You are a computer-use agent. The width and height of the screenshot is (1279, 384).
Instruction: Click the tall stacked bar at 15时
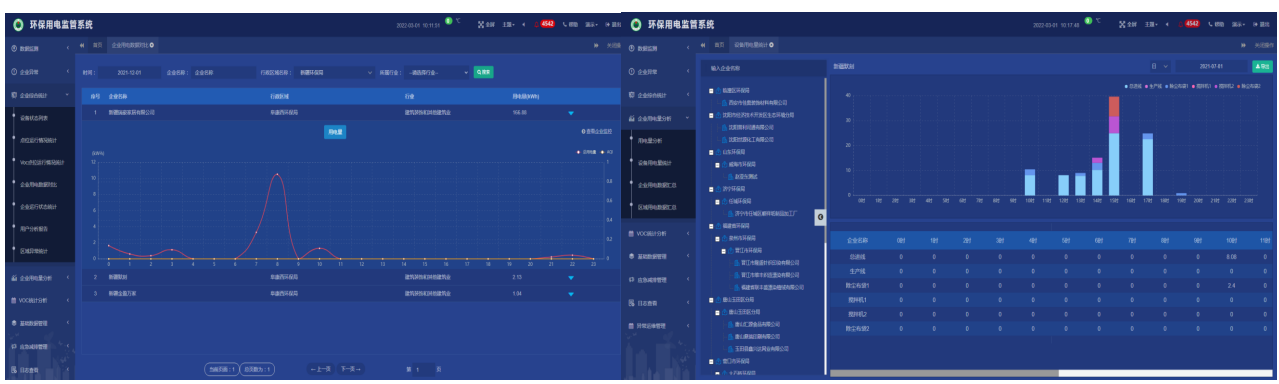[1114, 145]
